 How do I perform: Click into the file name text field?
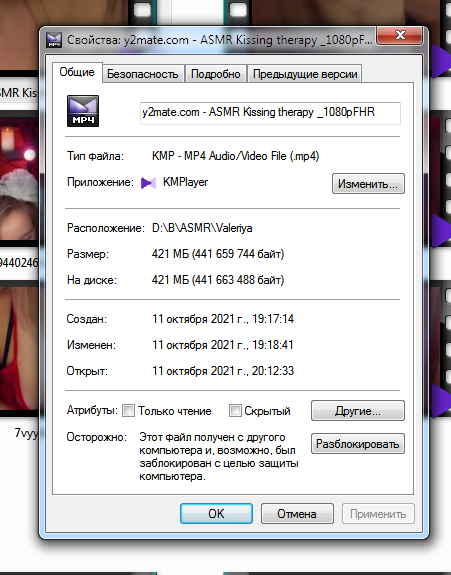(x=270, y=113)
